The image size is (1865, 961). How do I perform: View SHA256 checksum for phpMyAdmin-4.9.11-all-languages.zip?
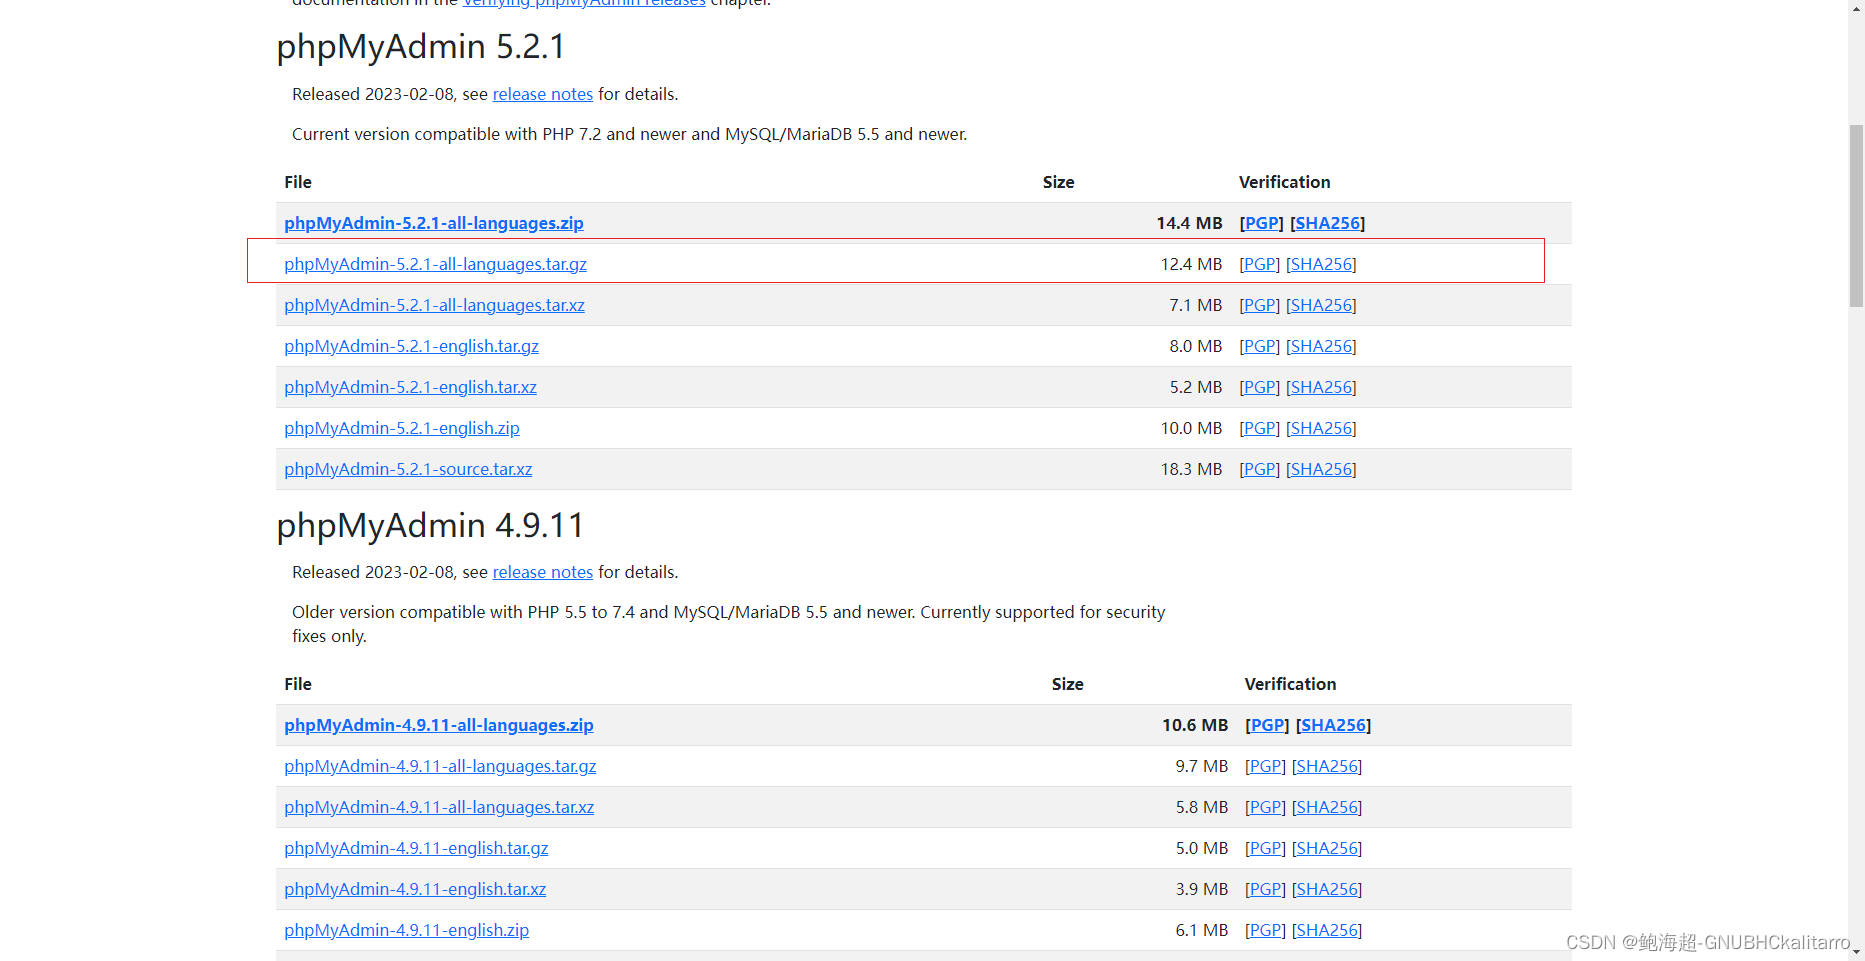tap(1333, 725)
